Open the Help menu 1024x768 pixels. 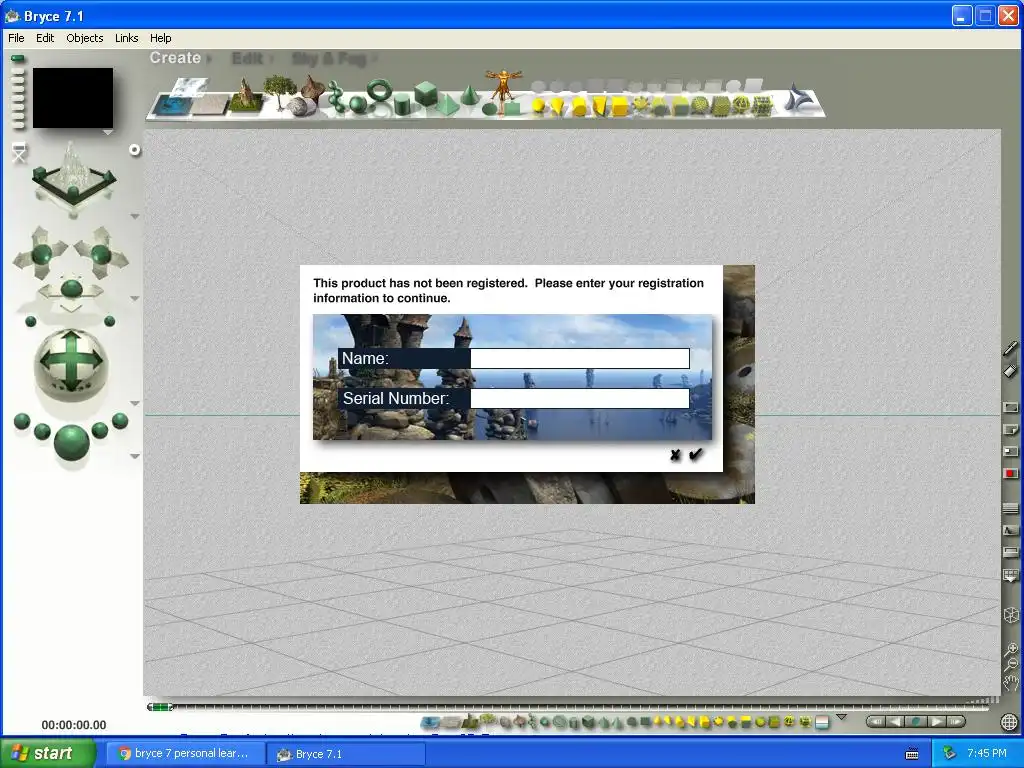[x=161, y=38]
